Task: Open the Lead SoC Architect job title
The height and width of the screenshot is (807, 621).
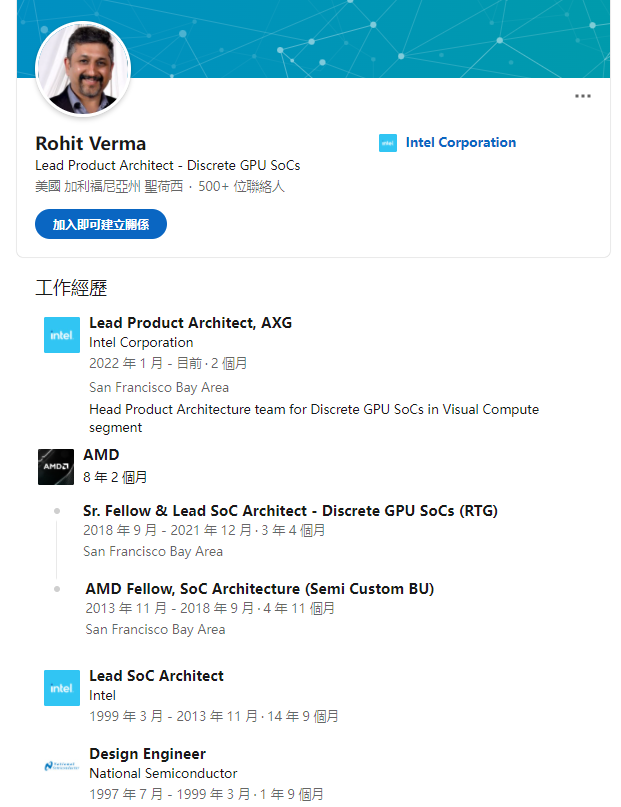Action: click(x=156, y=676)
